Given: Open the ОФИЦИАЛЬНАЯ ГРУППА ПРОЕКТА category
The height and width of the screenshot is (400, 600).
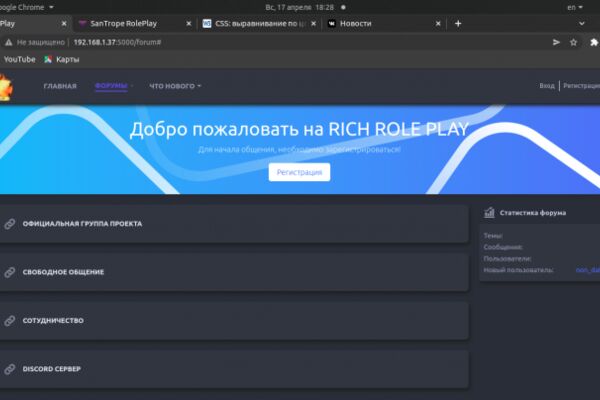Looking at the screenshot, I should pyautogui.click(x=234, y=224).
